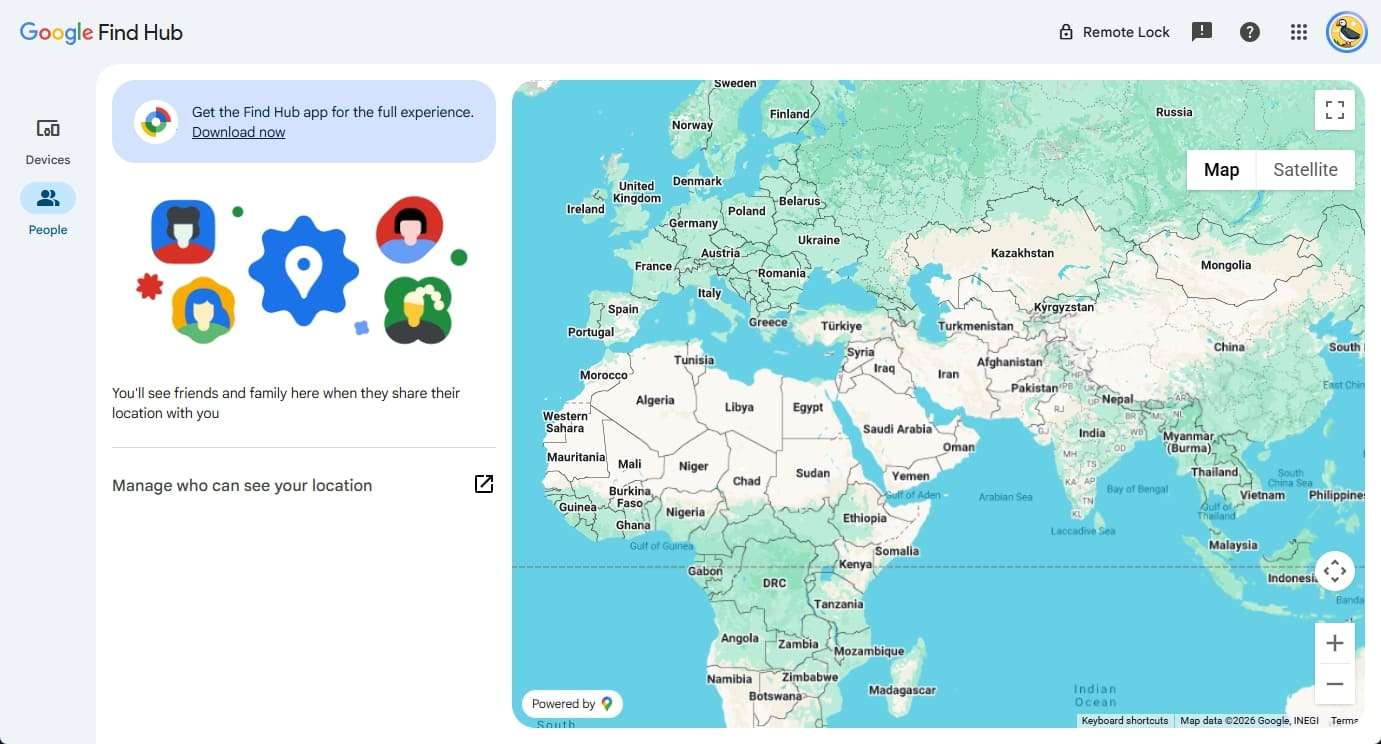Screen dimensions: 1381x744
Task: Click the Egypt label on the map
Action: (808, 407)
